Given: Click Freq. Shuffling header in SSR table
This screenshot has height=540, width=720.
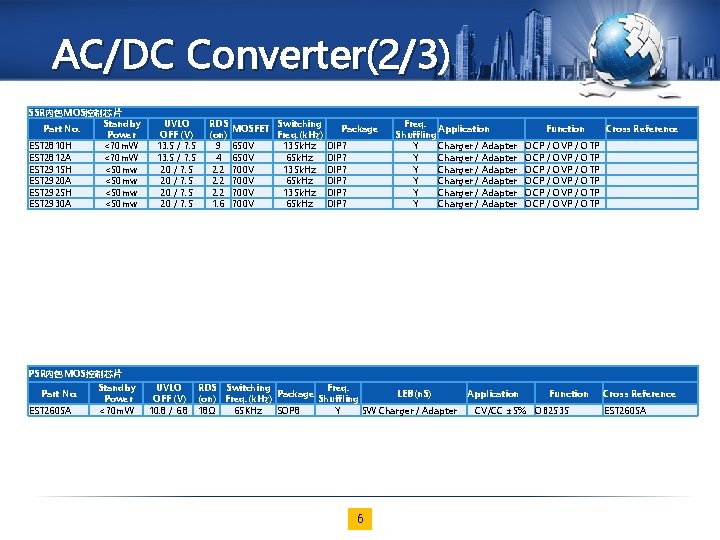Looking at the screenshot, I should 415,129.
